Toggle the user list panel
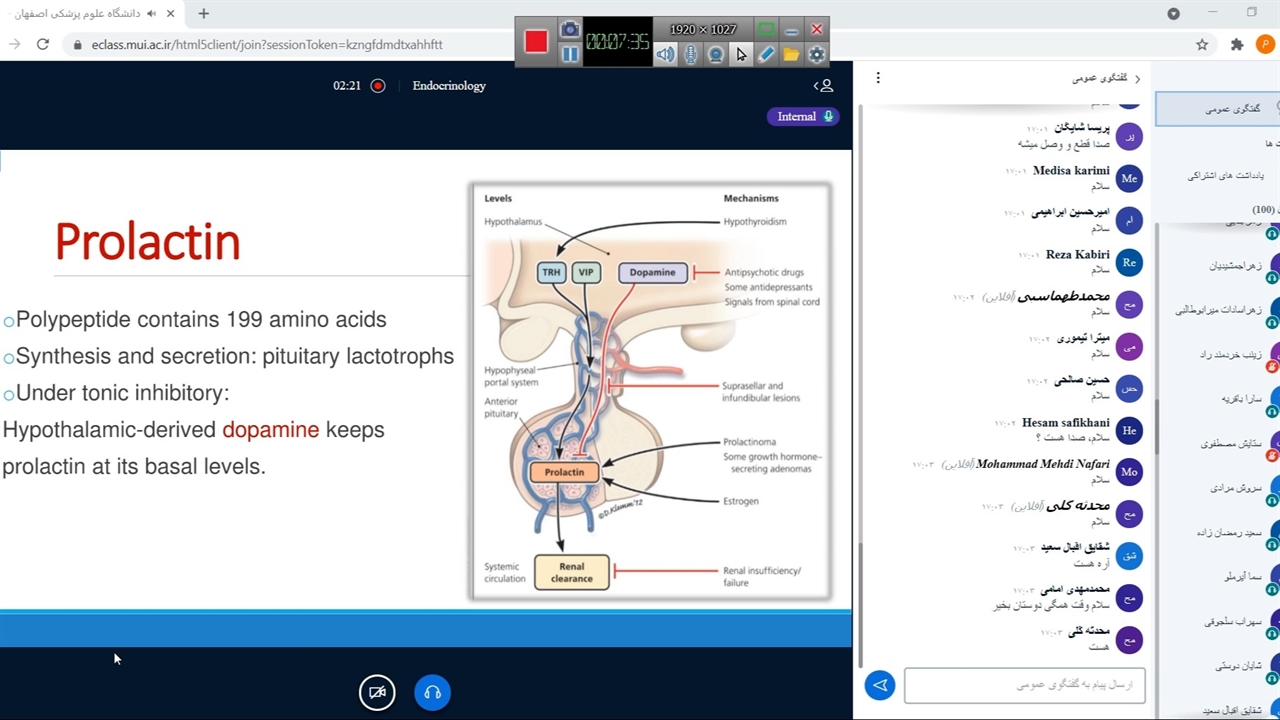The height and width of the screenshot is (720, 1280). coord(823,86)
